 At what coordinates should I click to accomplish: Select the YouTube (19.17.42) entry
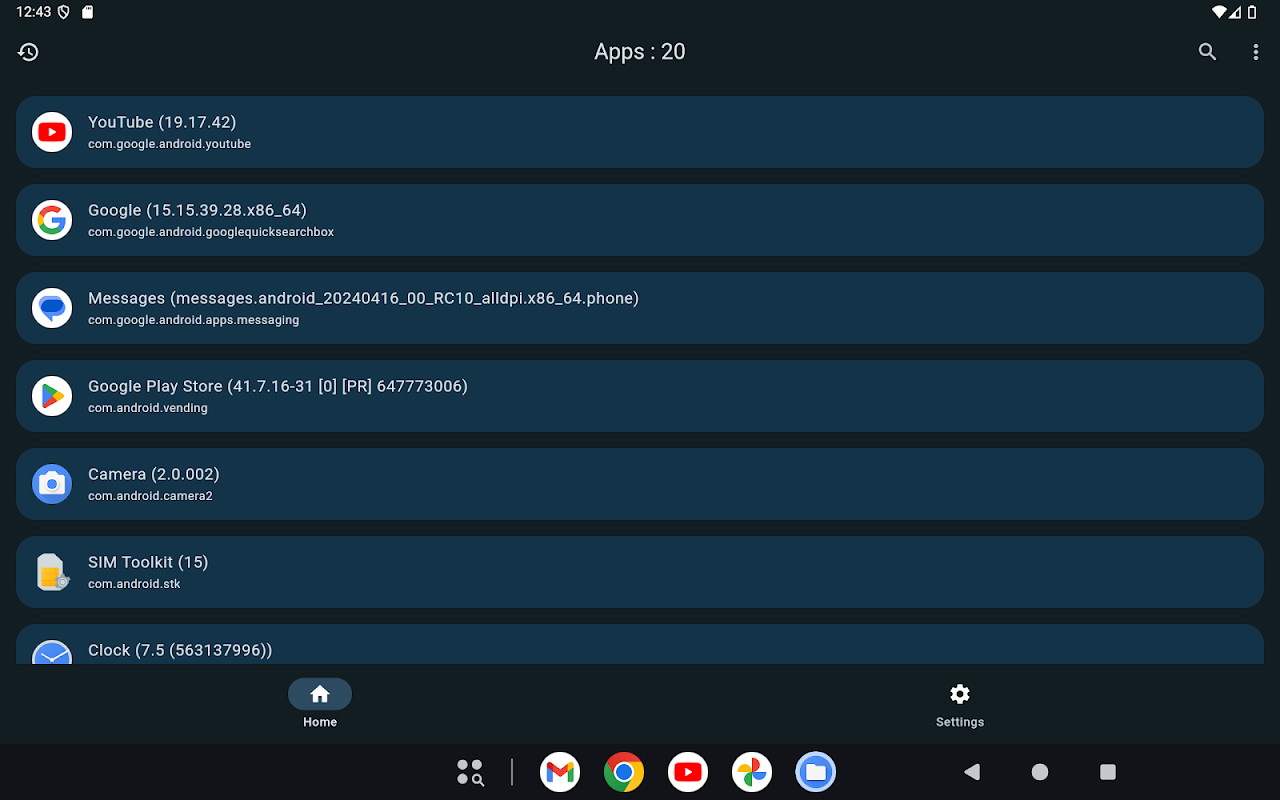(640, 132)
